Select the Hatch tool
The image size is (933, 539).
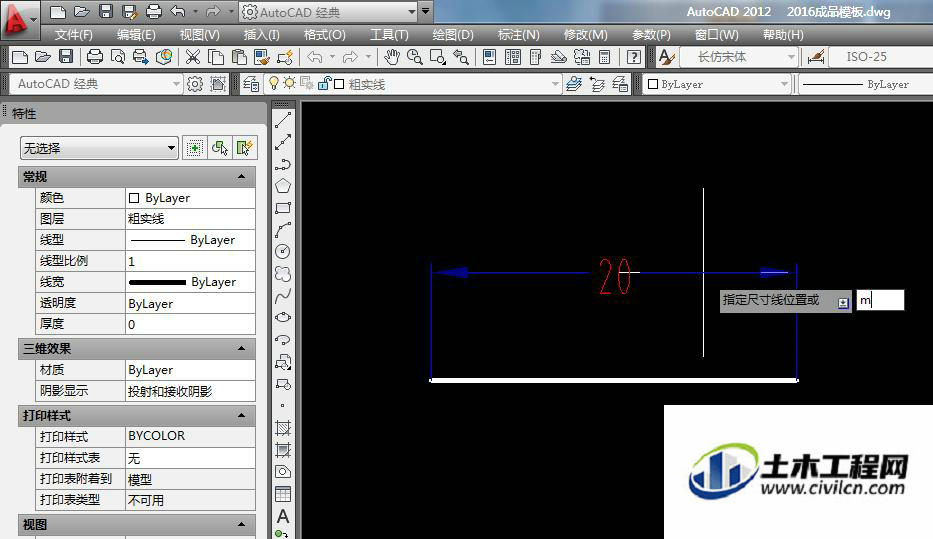coord(283,428)
